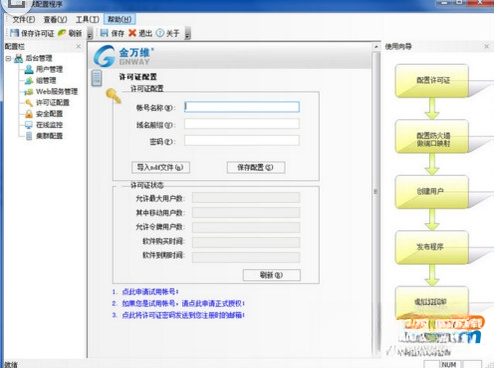Click the main panel vertical scrollbar

tap(376, 192)
